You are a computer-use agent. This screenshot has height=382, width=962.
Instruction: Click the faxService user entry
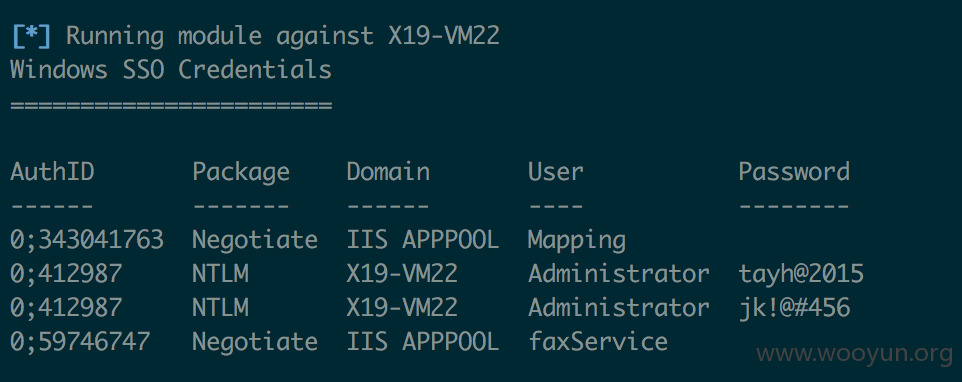pyautogui.click(x=598, y=342)
